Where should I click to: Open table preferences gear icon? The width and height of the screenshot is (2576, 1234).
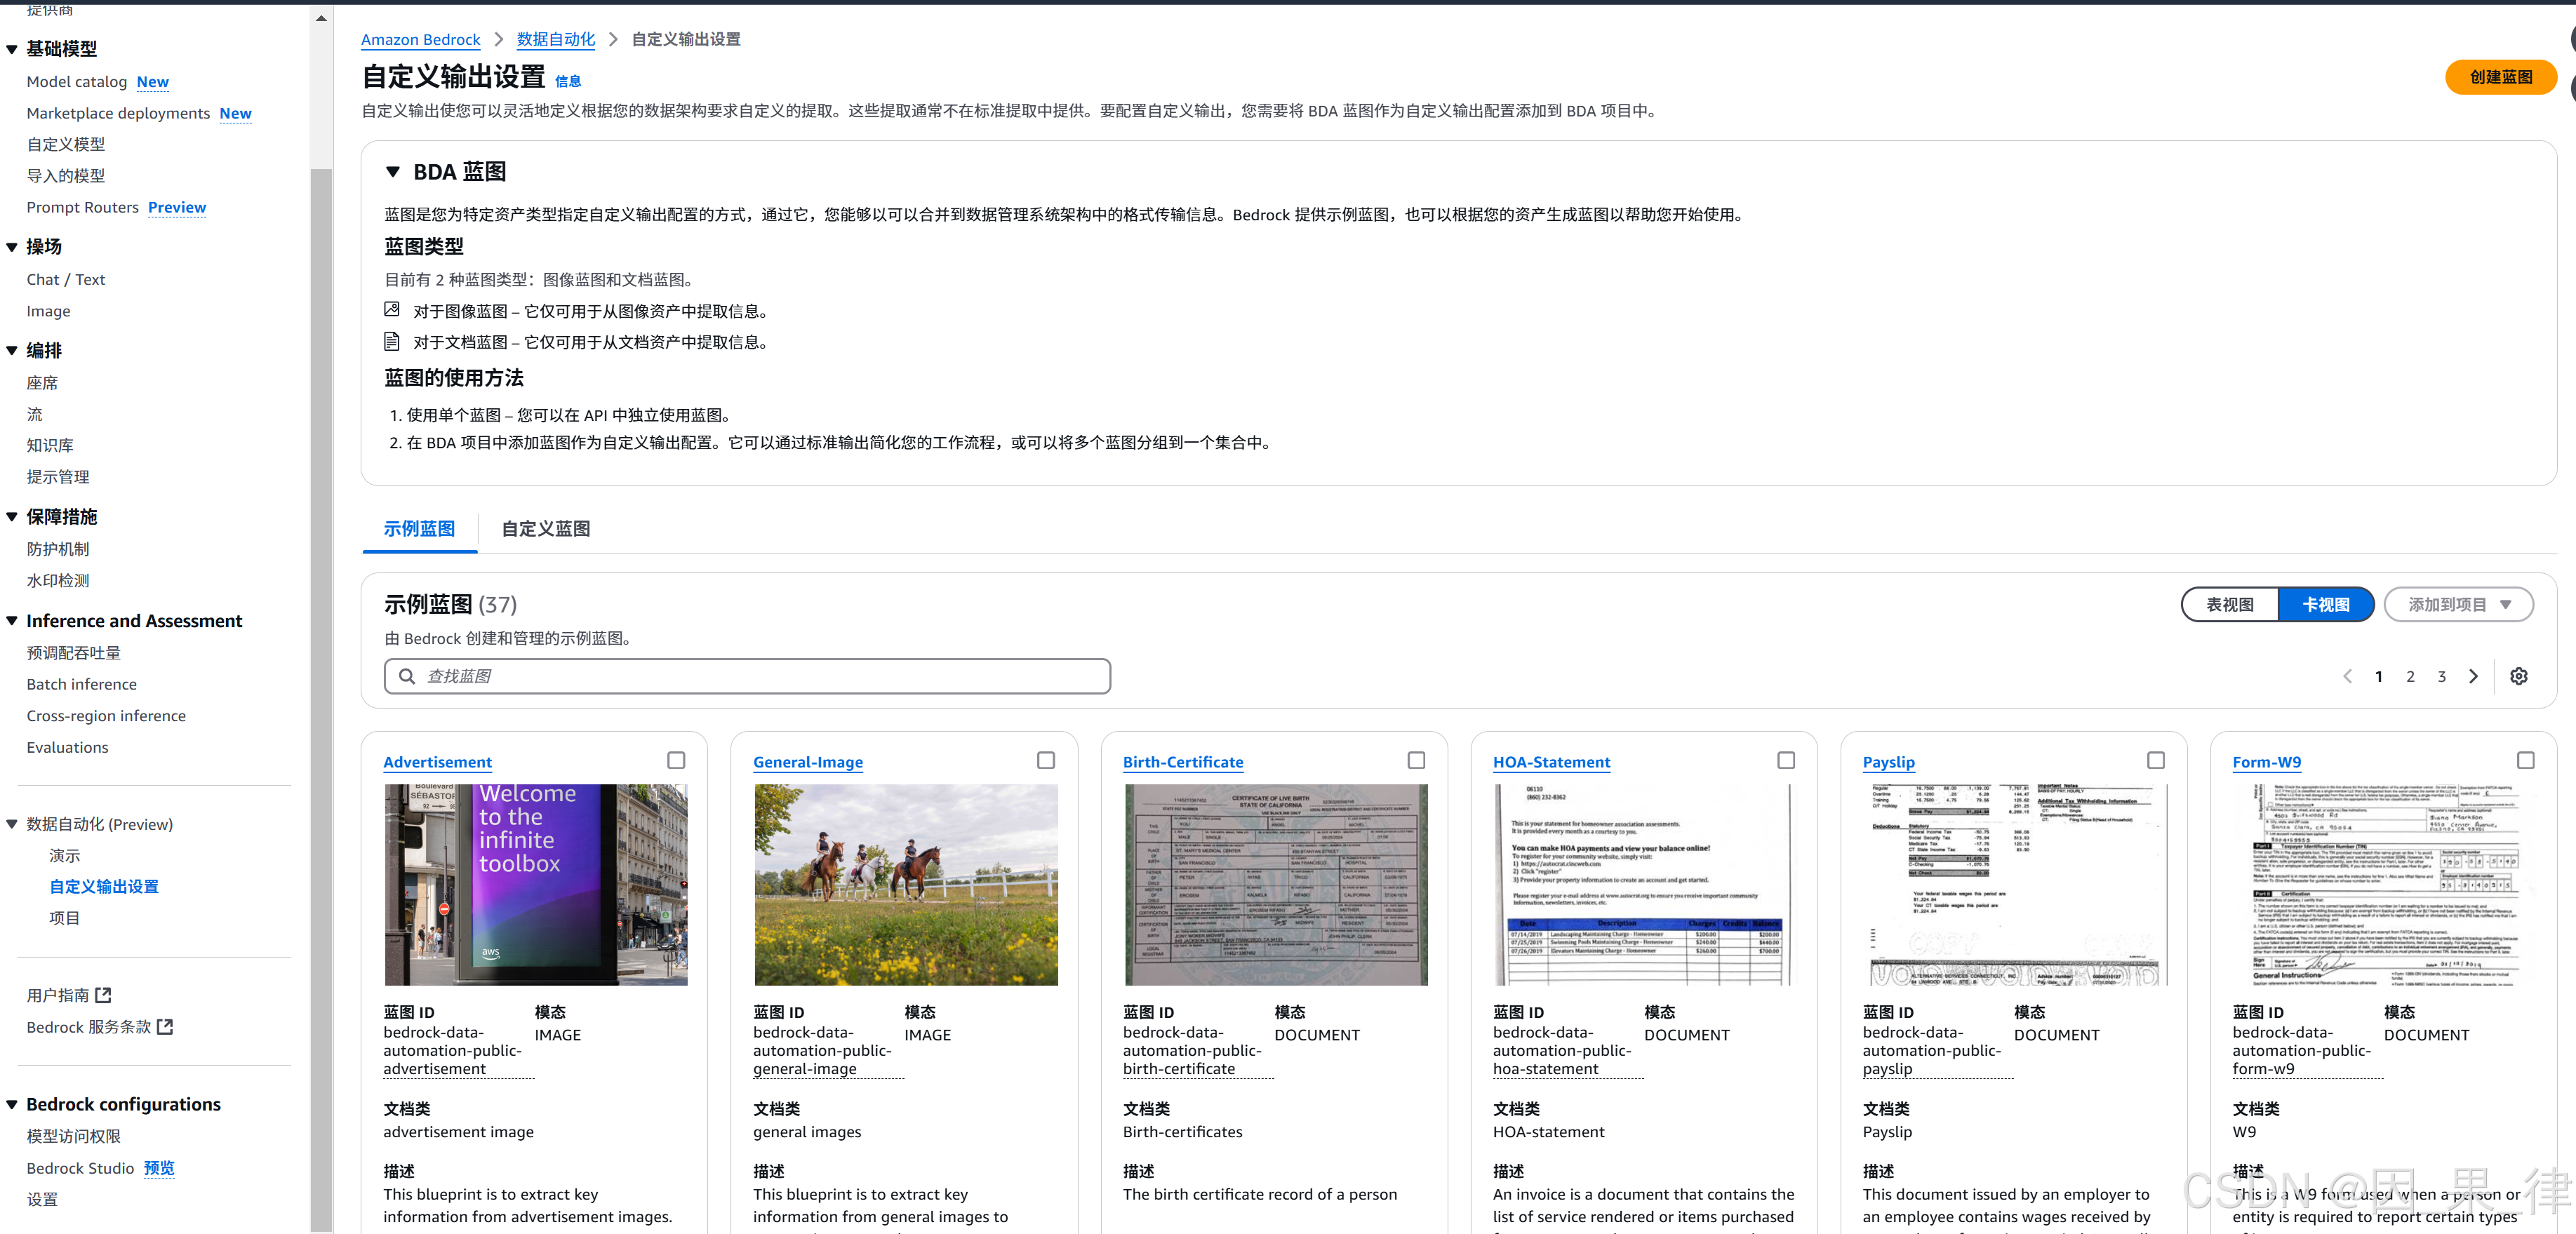[x=2518, y=676]
